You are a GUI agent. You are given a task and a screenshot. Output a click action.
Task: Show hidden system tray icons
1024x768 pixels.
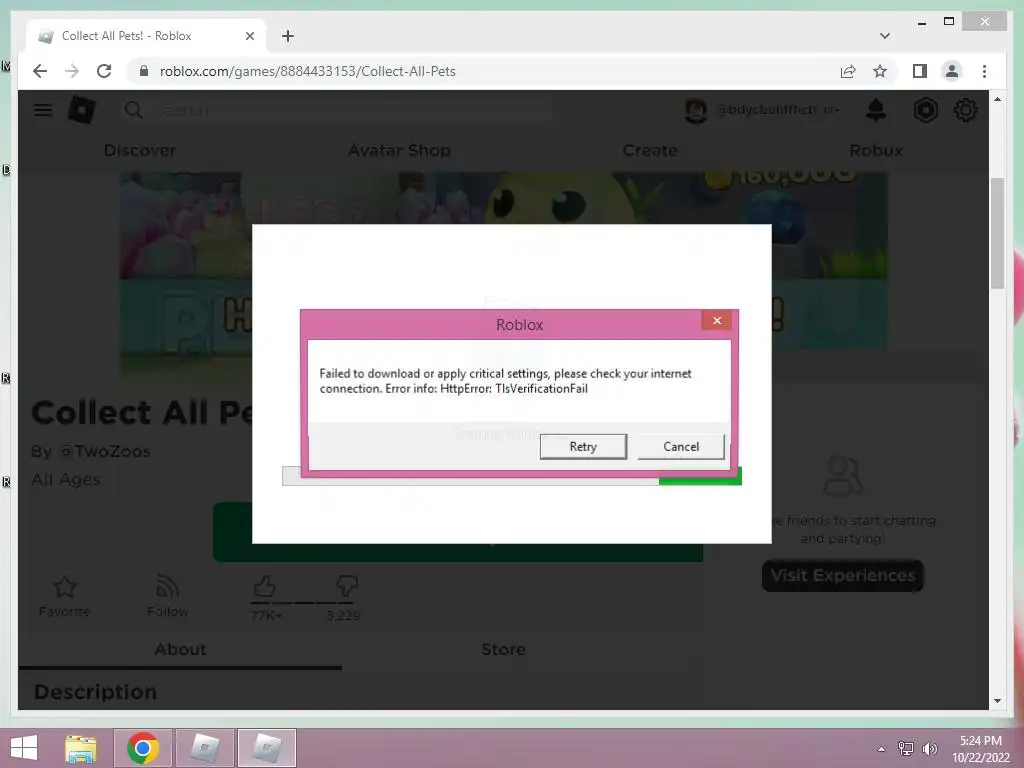coord(881,749)
